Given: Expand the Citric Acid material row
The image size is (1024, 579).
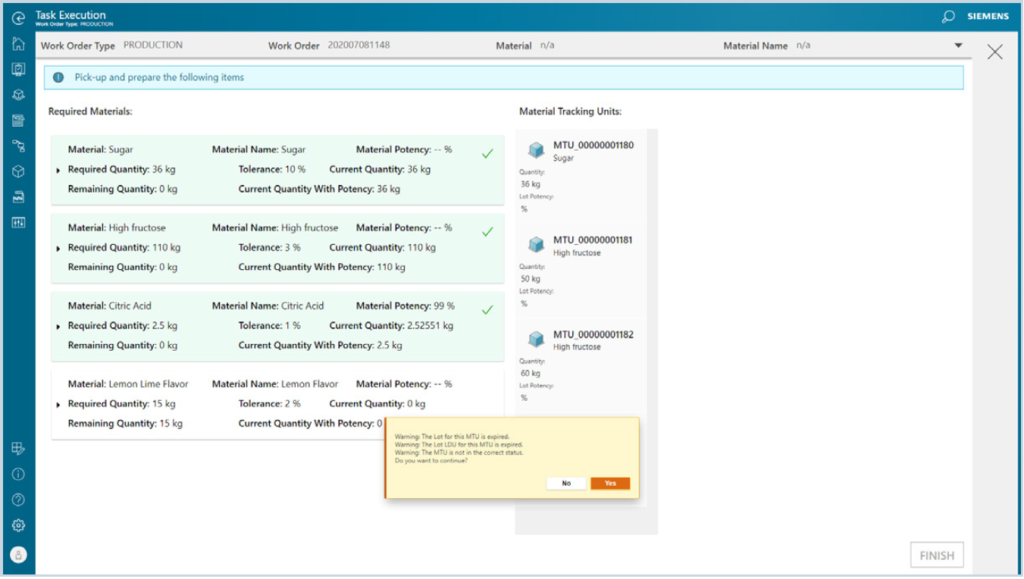Looking at the screenshot, I should click(58, 326).
